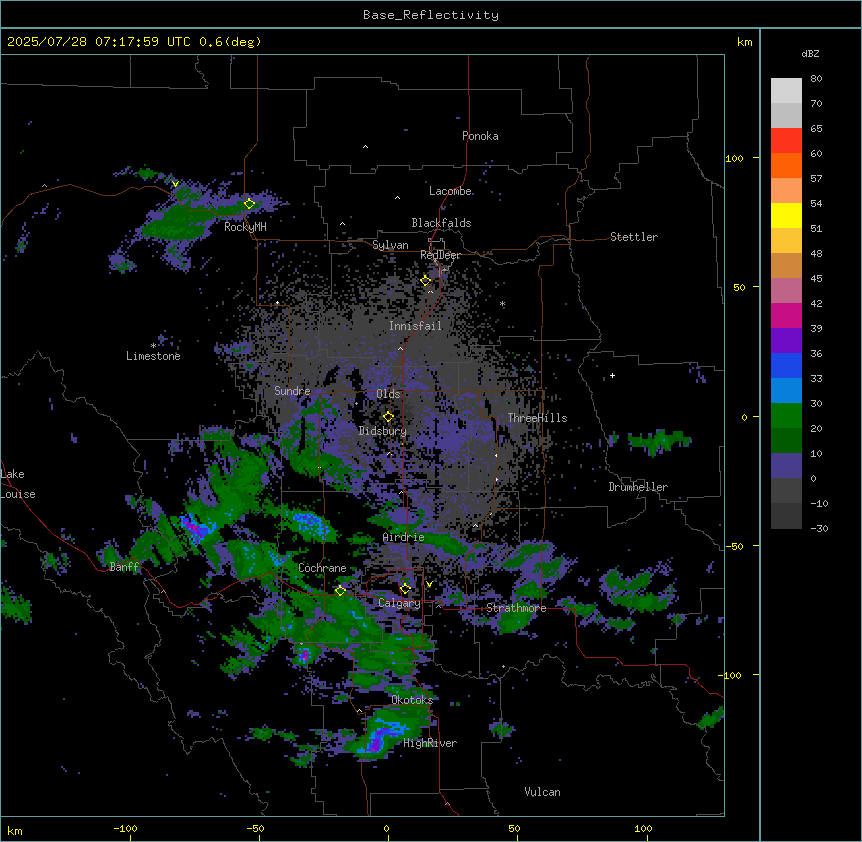Click the km label at top right

(x=744, y=42)
